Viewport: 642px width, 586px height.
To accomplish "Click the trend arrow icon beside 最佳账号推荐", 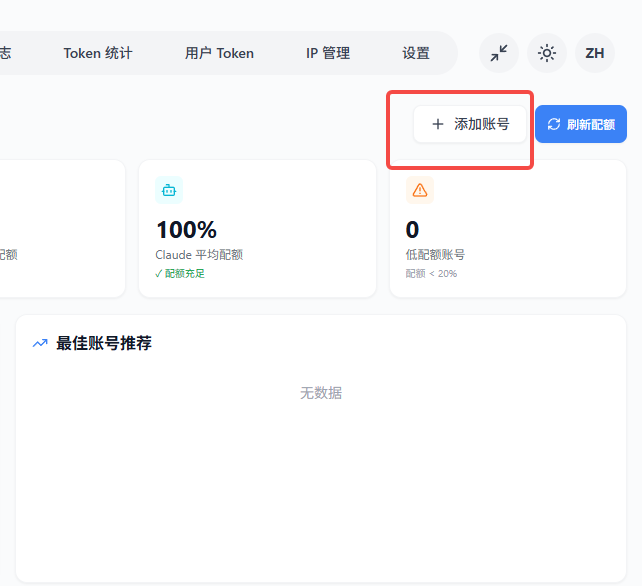I will [x=40, y=343].
